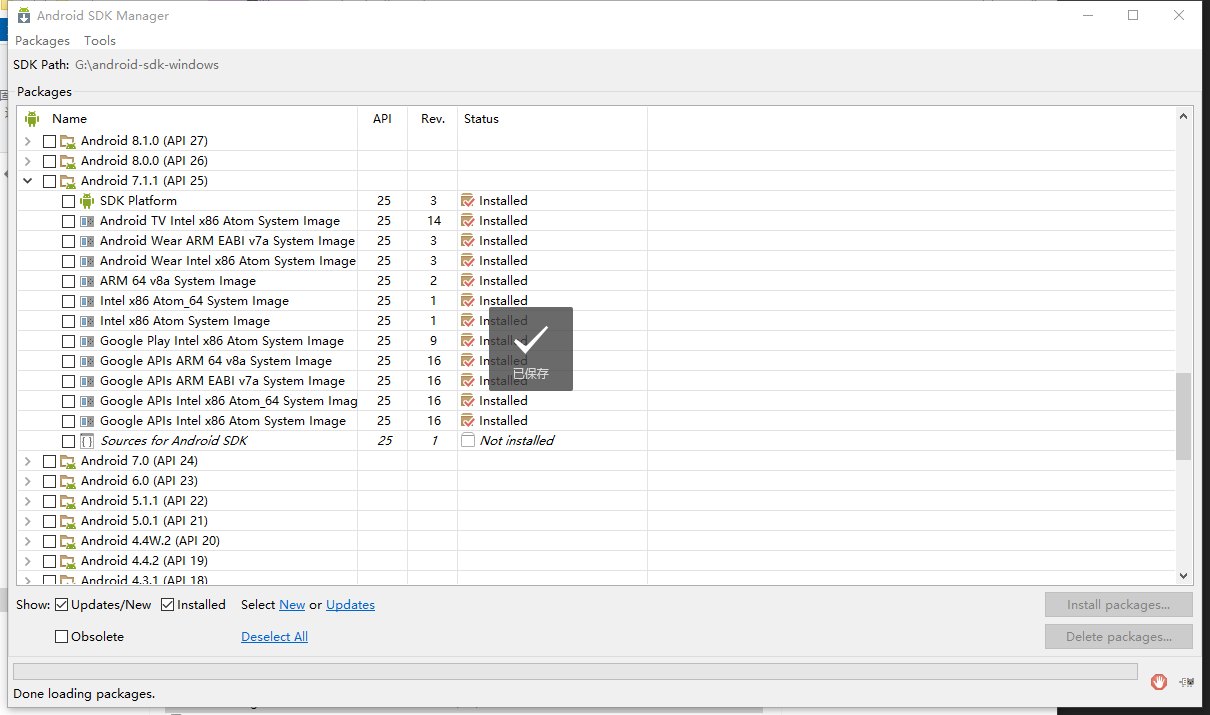Image resolution: width=1210 pixels, height=715 pixels.
Task: Click the Android 5.0.1 (API 21) folder icon
Action: 68,521
